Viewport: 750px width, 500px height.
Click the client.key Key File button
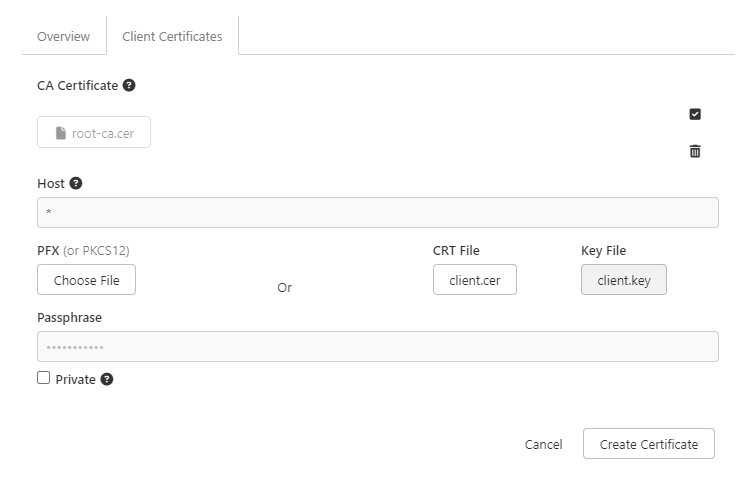click(x=624, y=280)
